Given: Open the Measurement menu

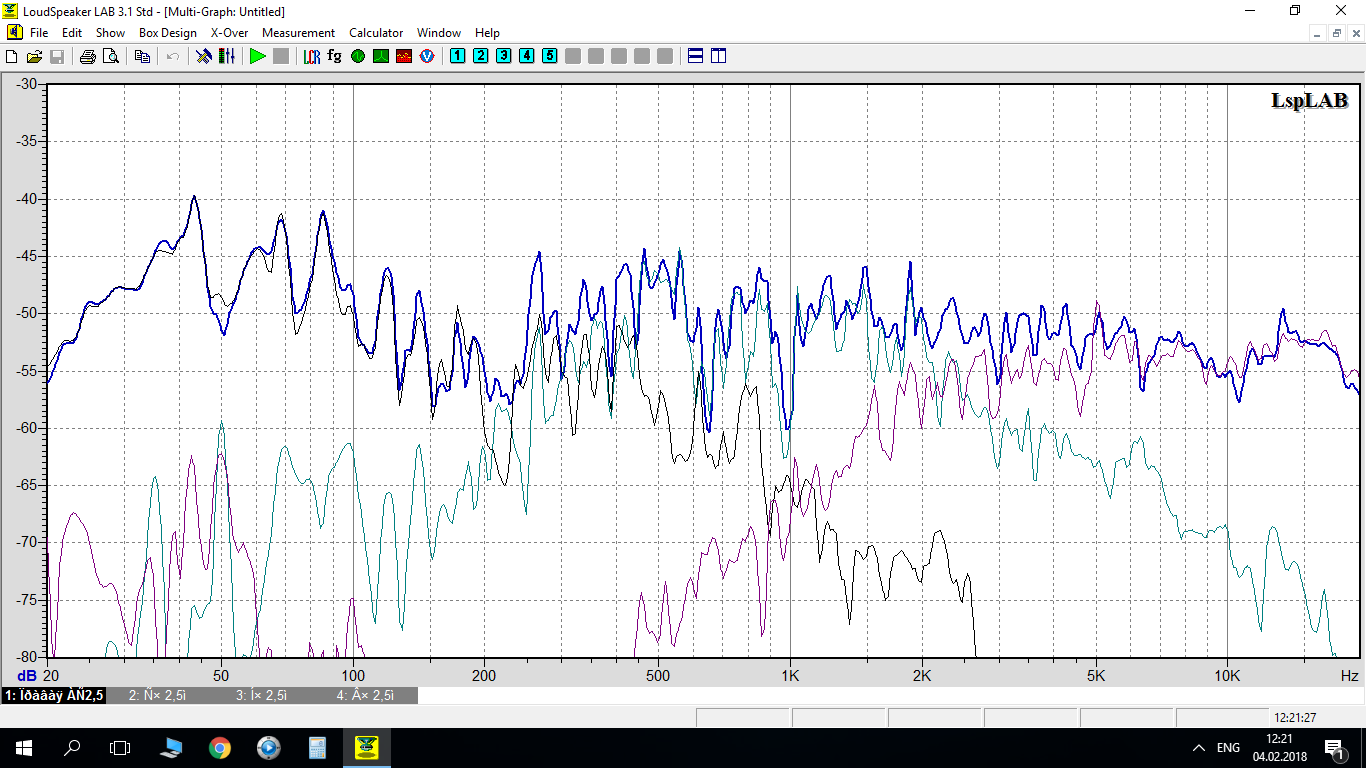Looking at the screenshot, I should point(298,33).
